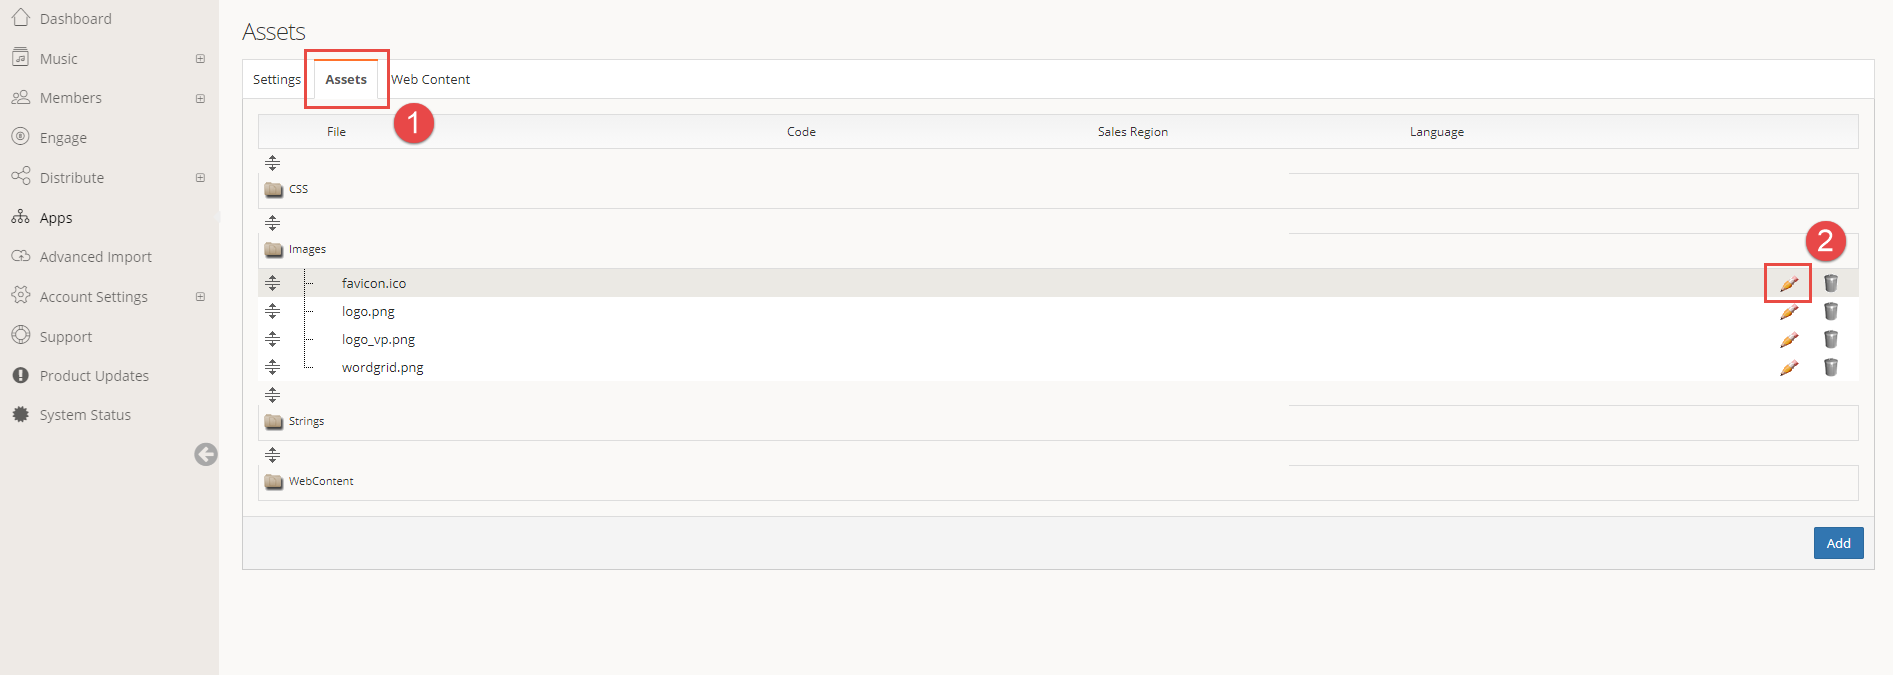Switch to the Web Content tab
The image size is (1893, 675).
(430, 80)
